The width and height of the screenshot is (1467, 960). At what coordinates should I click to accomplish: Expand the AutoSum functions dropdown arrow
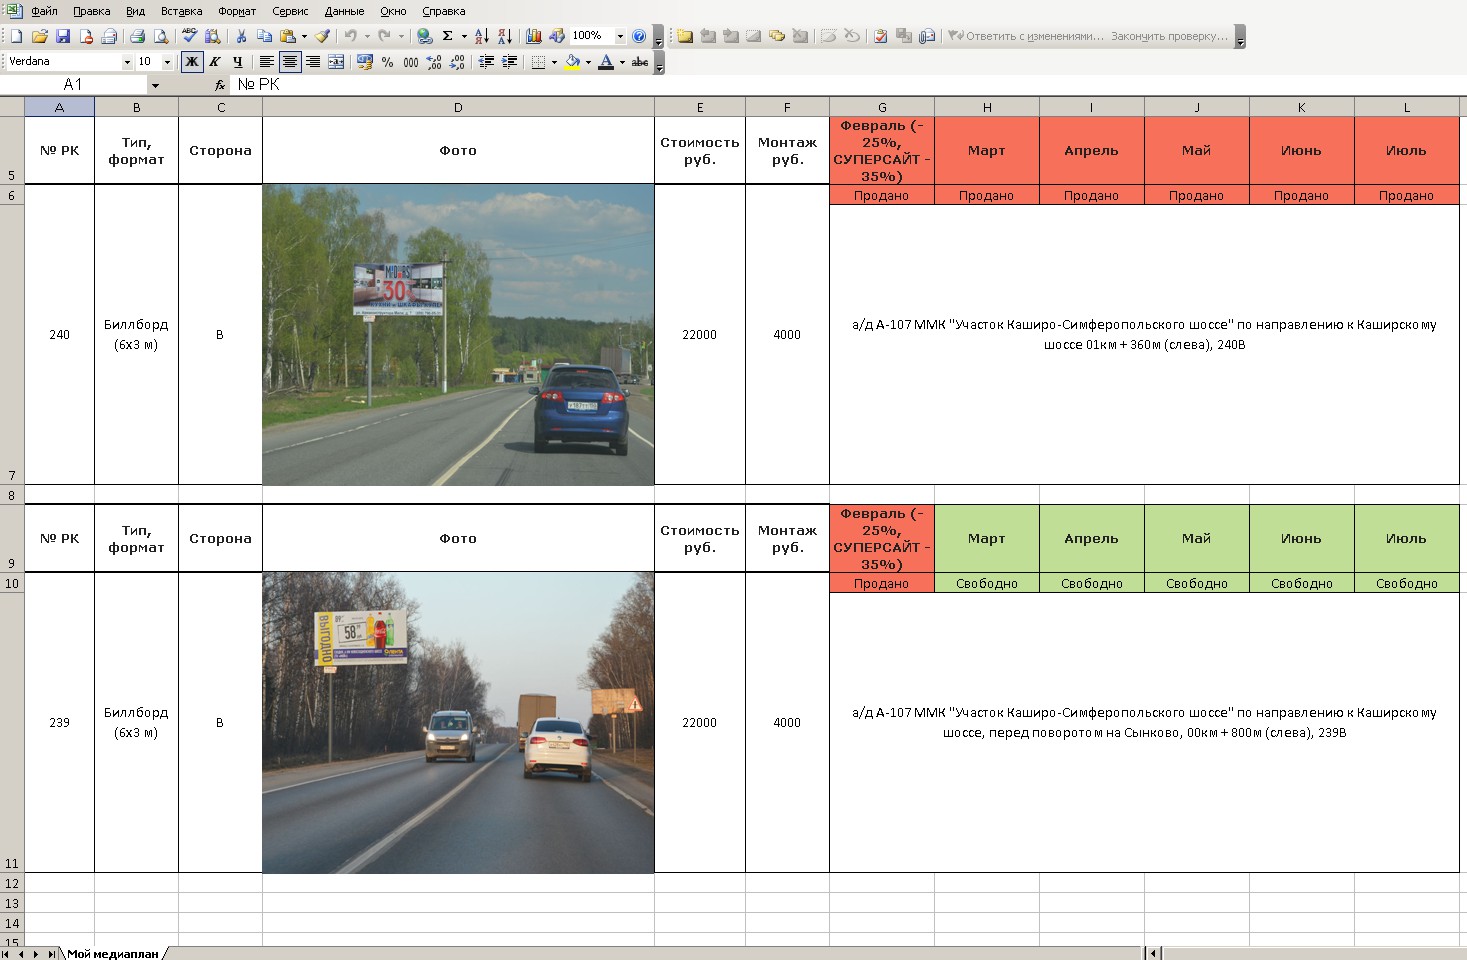tap(464, 36)
